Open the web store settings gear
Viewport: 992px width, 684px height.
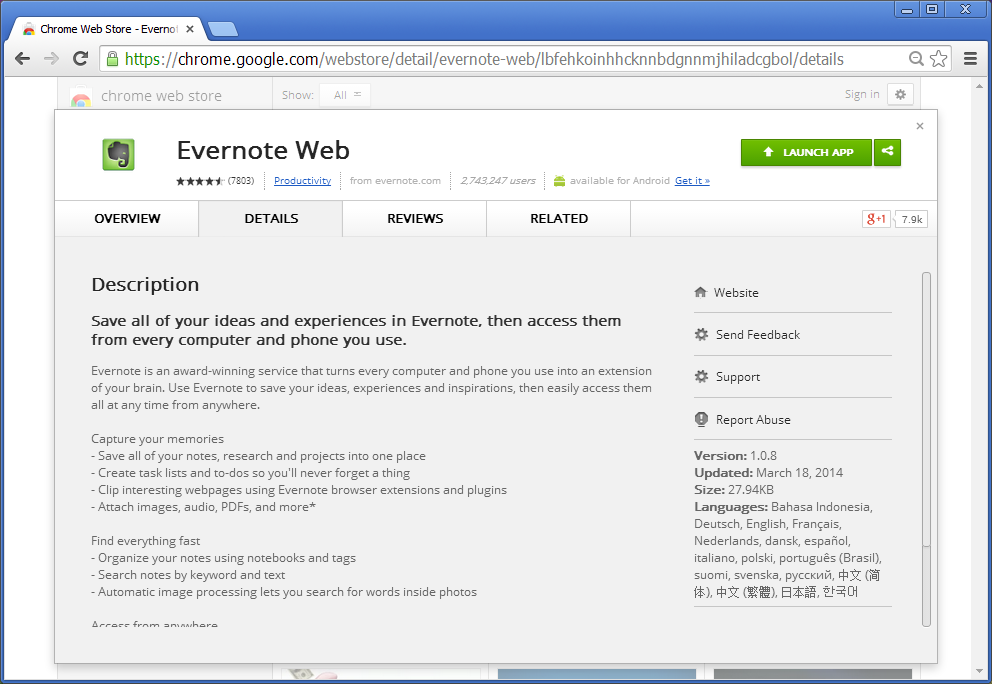click(x=900, y=94)
